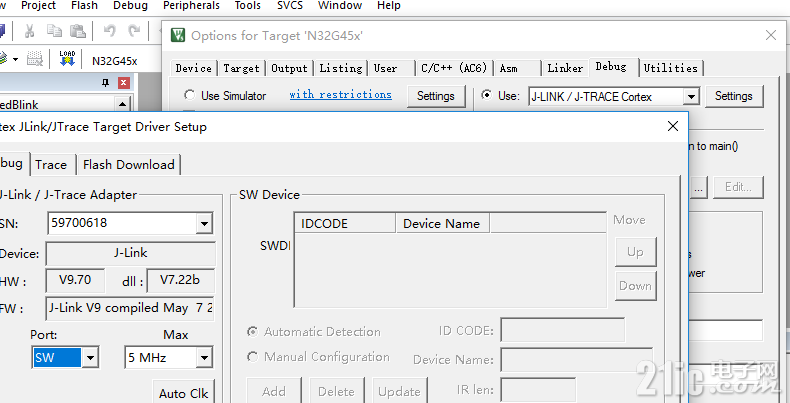Image resolution: width=790 pixels, height=403 pixels.
Task: Open the Max 5 MHz clock dropdown
Action: click(x=204, y=358)
